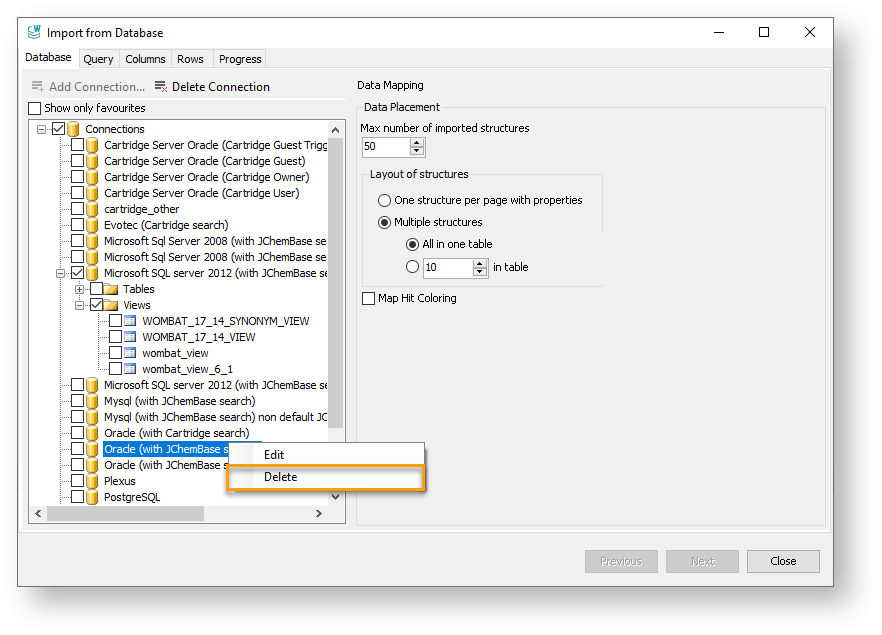The image size is (882, 635).
Task: Click the view icon beside wombat_view
Action: (130, 353)
